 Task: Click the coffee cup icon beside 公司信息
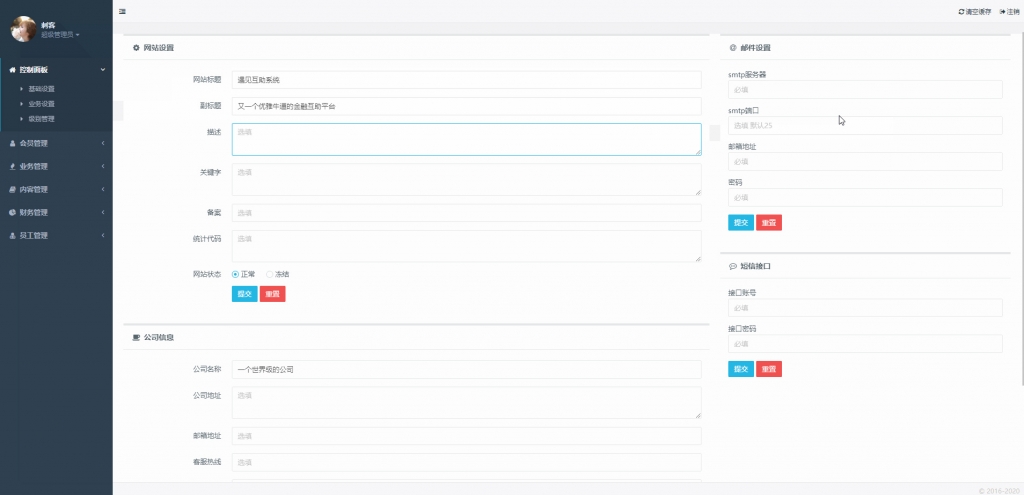click(x=136, y=338)
